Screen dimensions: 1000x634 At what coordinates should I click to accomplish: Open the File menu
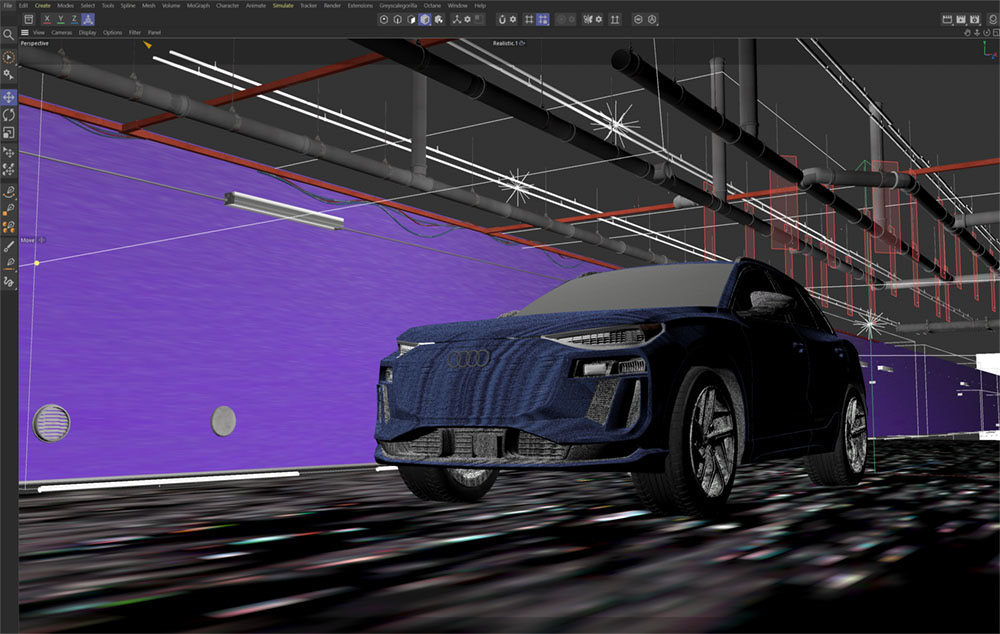pos(8,5)
